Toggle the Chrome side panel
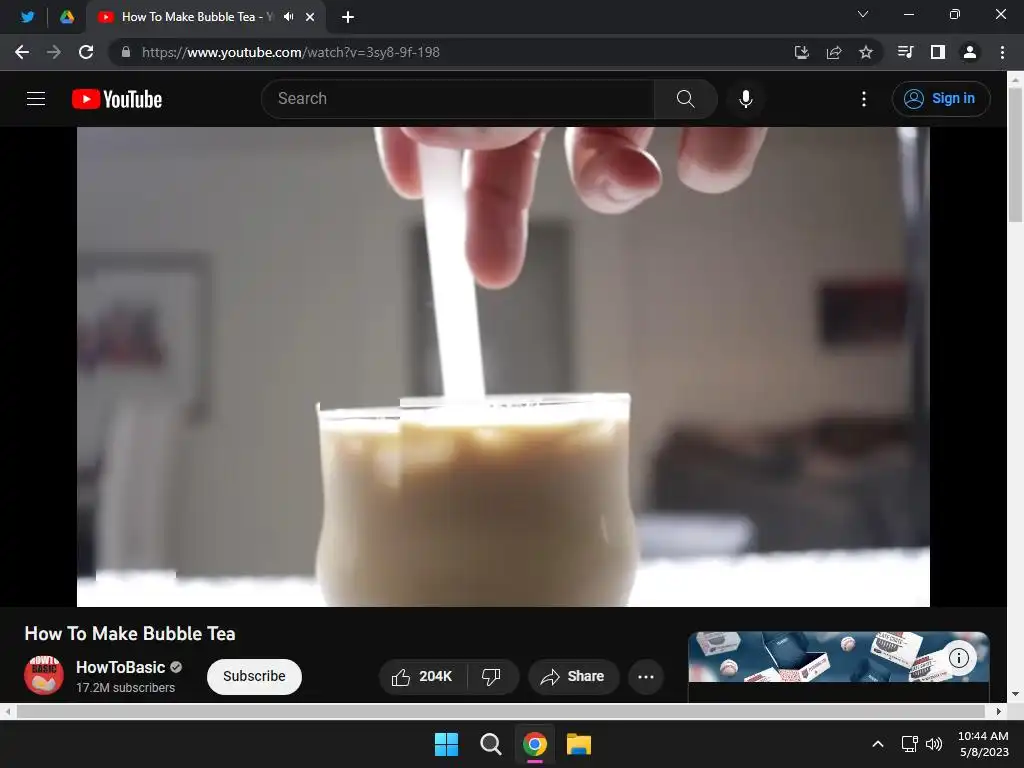This screenshot has height=768, width=1024. [938, 52]
